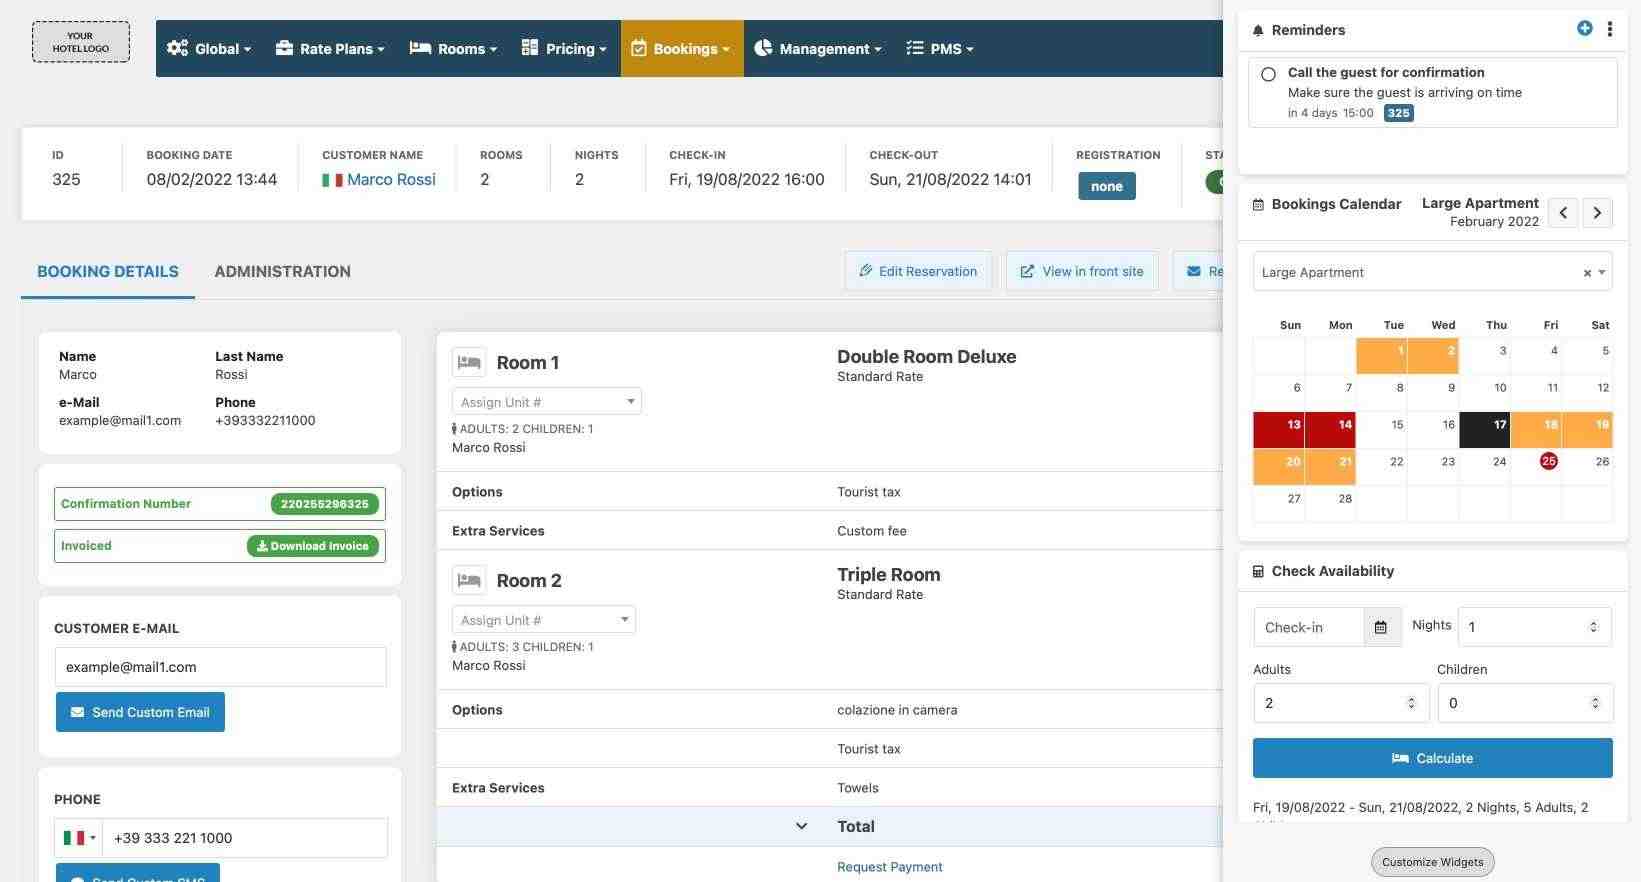Open the Large Apartment room dropdown

point(1432,272)
